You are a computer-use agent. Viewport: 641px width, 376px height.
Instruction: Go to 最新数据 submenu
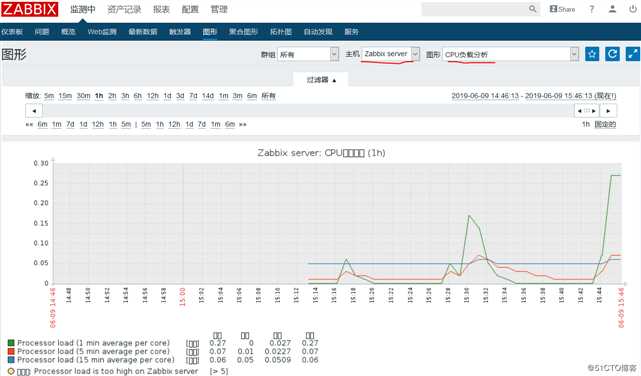[x=143, y=31]
